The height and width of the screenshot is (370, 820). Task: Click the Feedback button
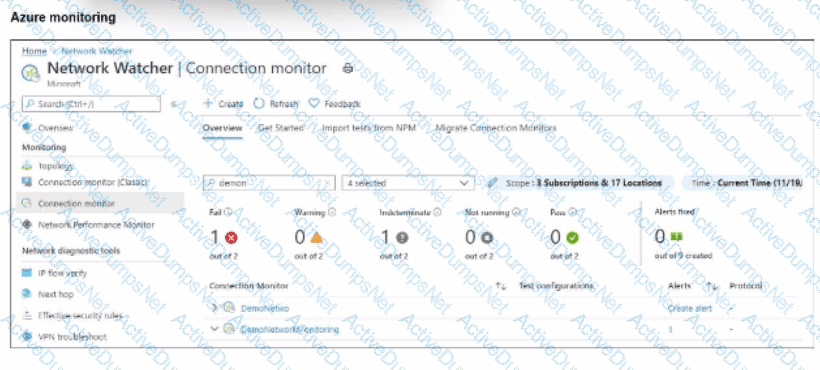334,104
